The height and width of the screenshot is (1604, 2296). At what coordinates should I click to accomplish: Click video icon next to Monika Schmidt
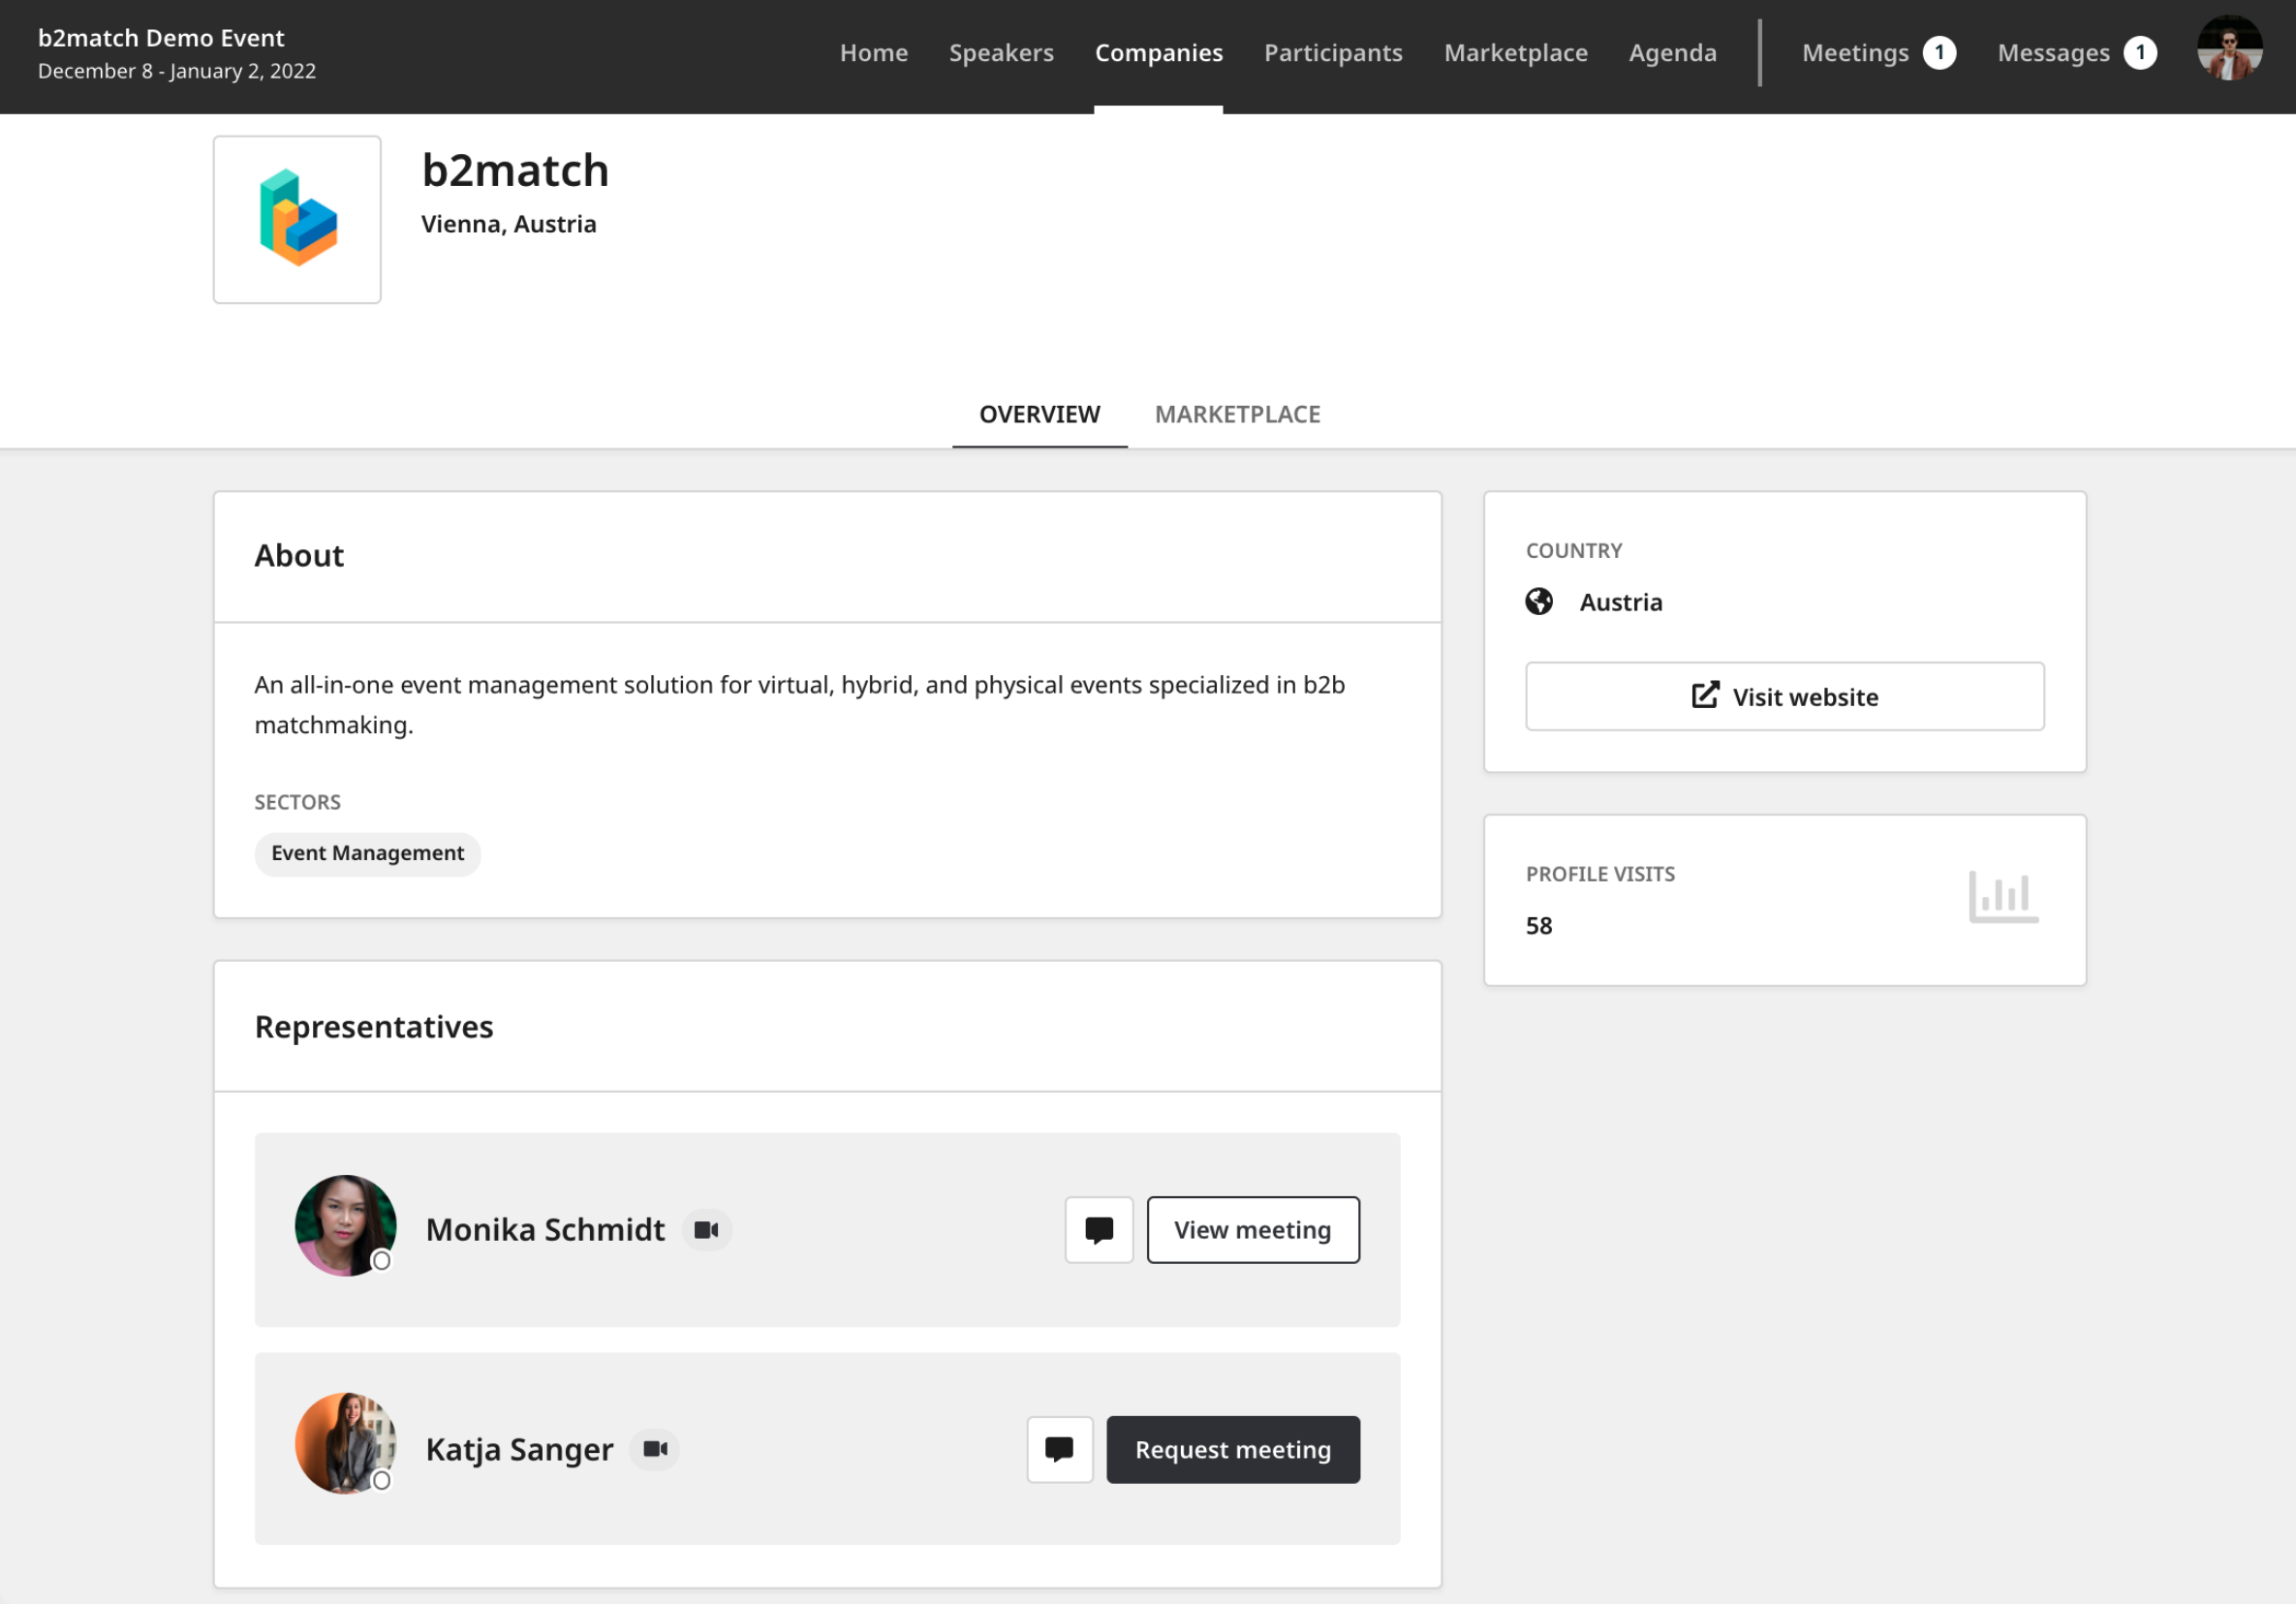(707, 1230)
